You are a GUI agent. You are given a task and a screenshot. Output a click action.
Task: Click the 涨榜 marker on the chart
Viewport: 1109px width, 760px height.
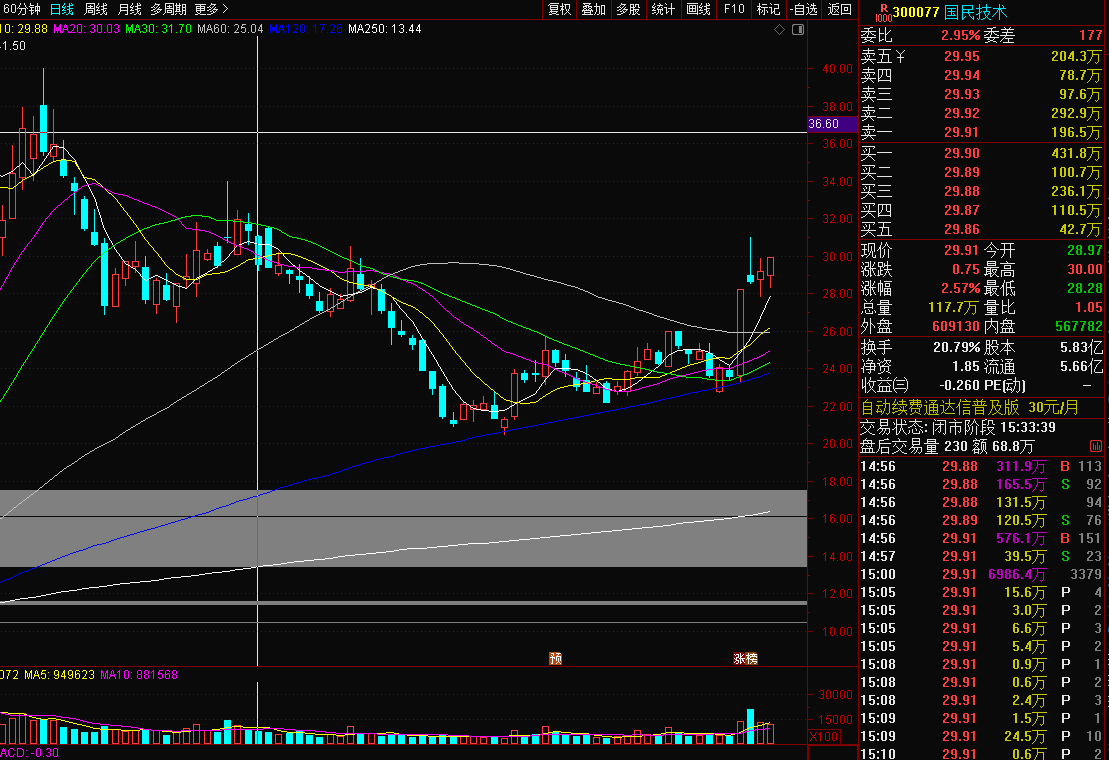(x=745, y=658)
